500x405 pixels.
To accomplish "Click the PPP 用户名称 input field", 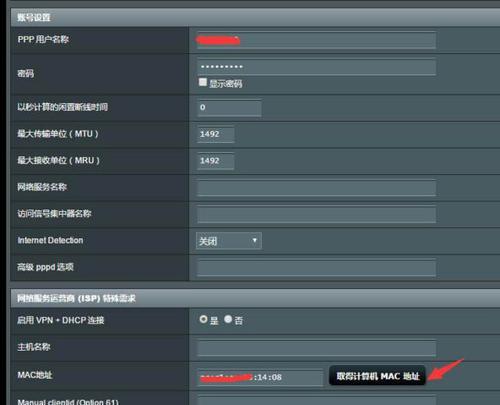I will click(x=316, y=40).
